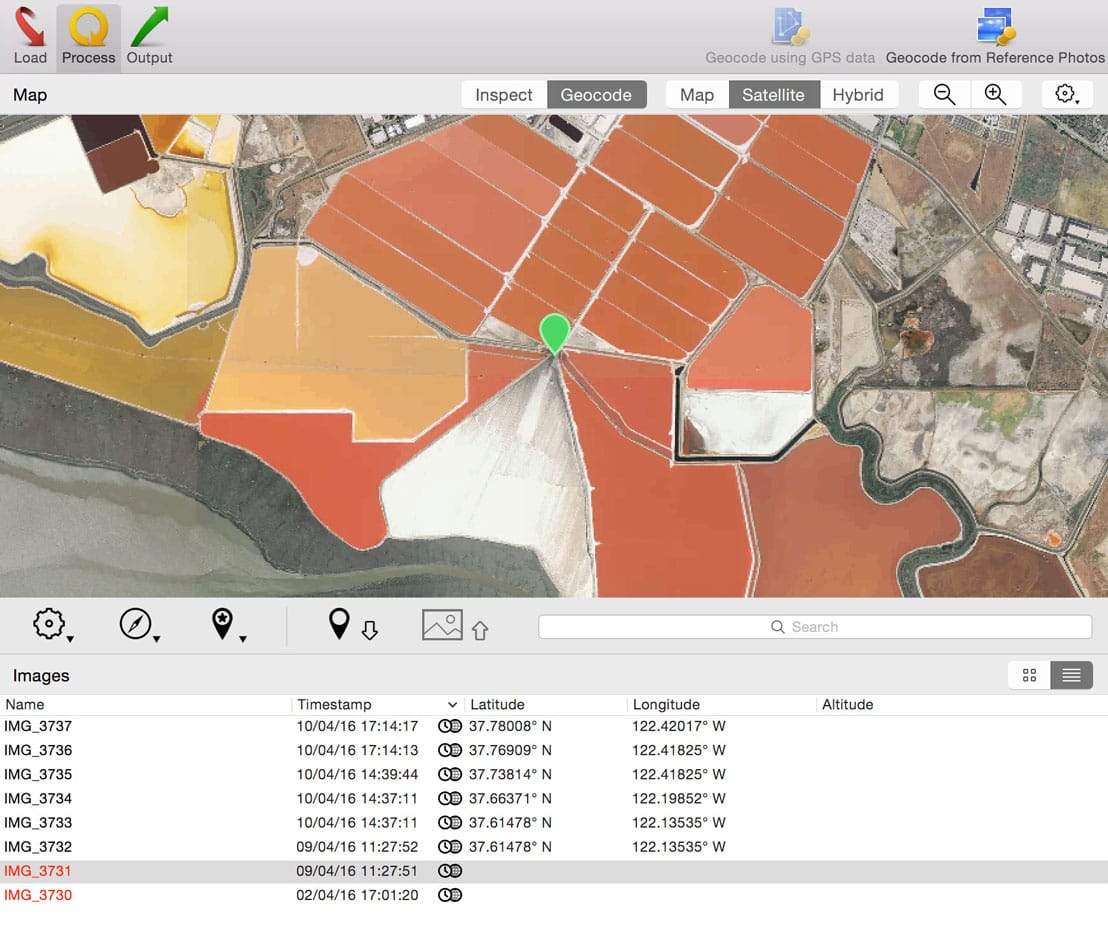Switch map mode to Inspect
The height and width of the screenshot is (948, 1108).
(504, 95)
